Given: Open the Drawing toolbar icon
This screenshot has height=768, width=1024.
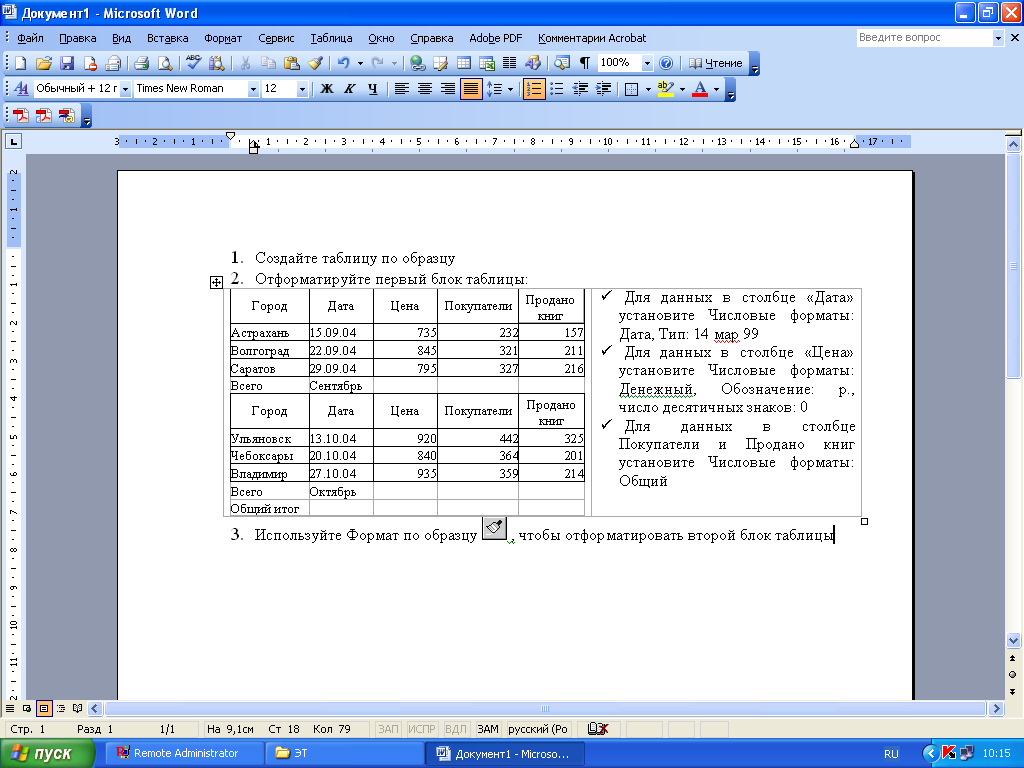Looking at the screenshot, I should (533, 63).
